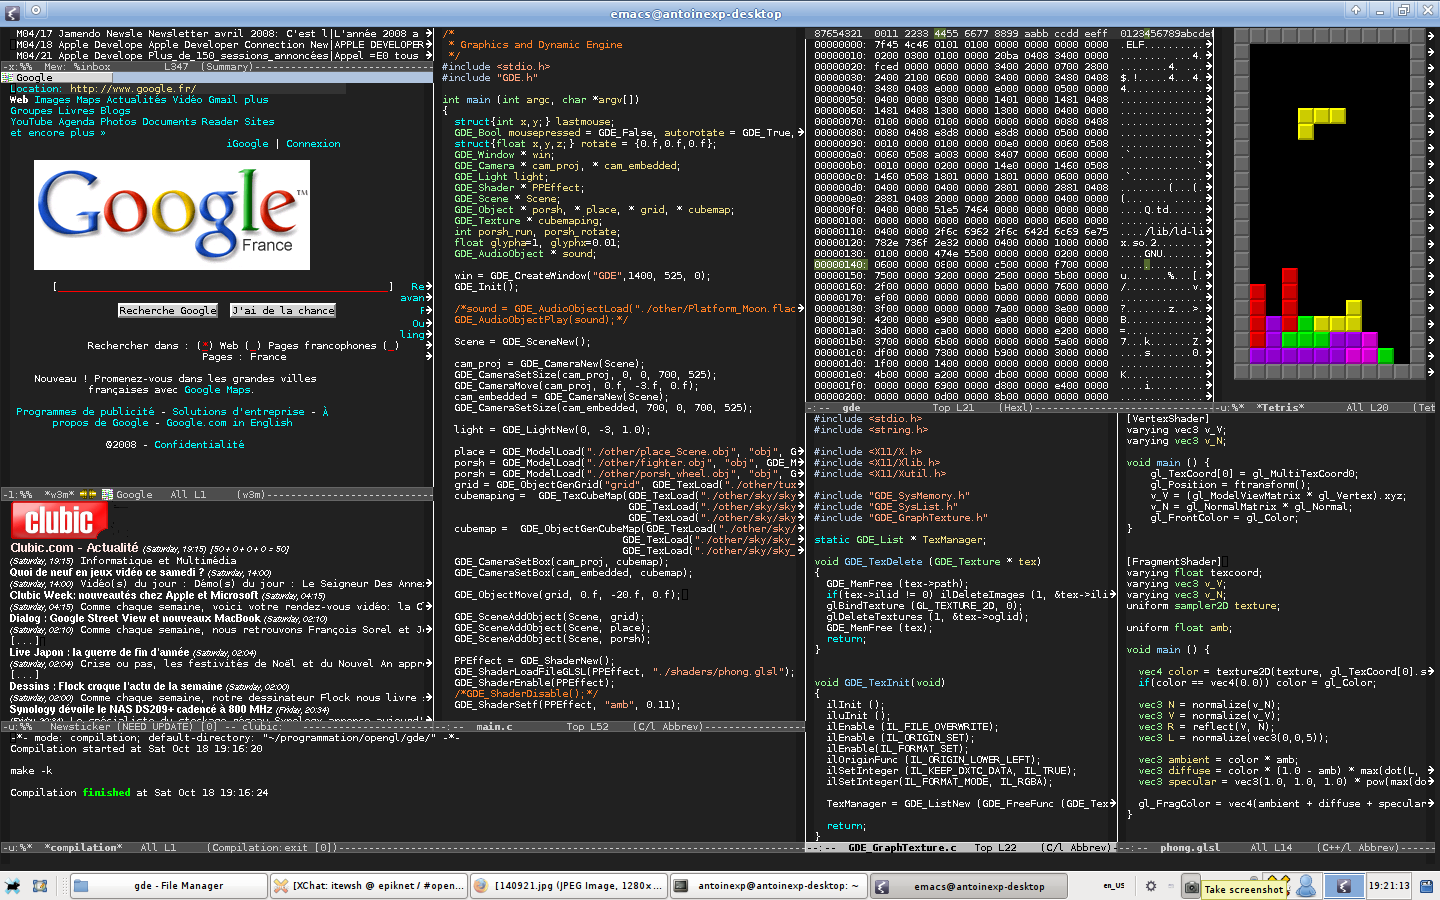This screenshot has width=1440, height=900.
Task: Click the en_US keyboard layout indicator
Action: point(1113,886)
